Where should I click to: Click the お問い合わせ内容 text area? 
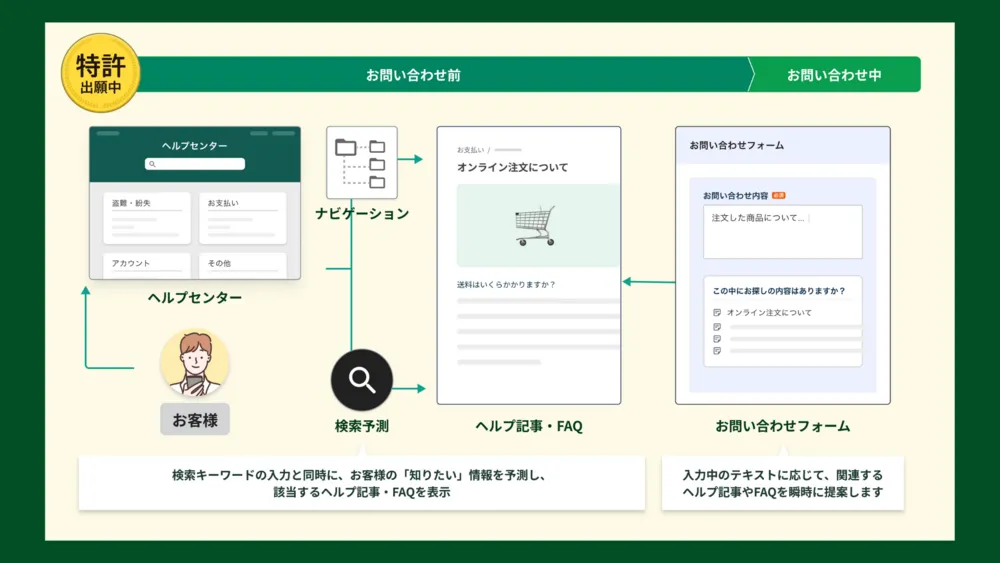[x=782, y=232]
